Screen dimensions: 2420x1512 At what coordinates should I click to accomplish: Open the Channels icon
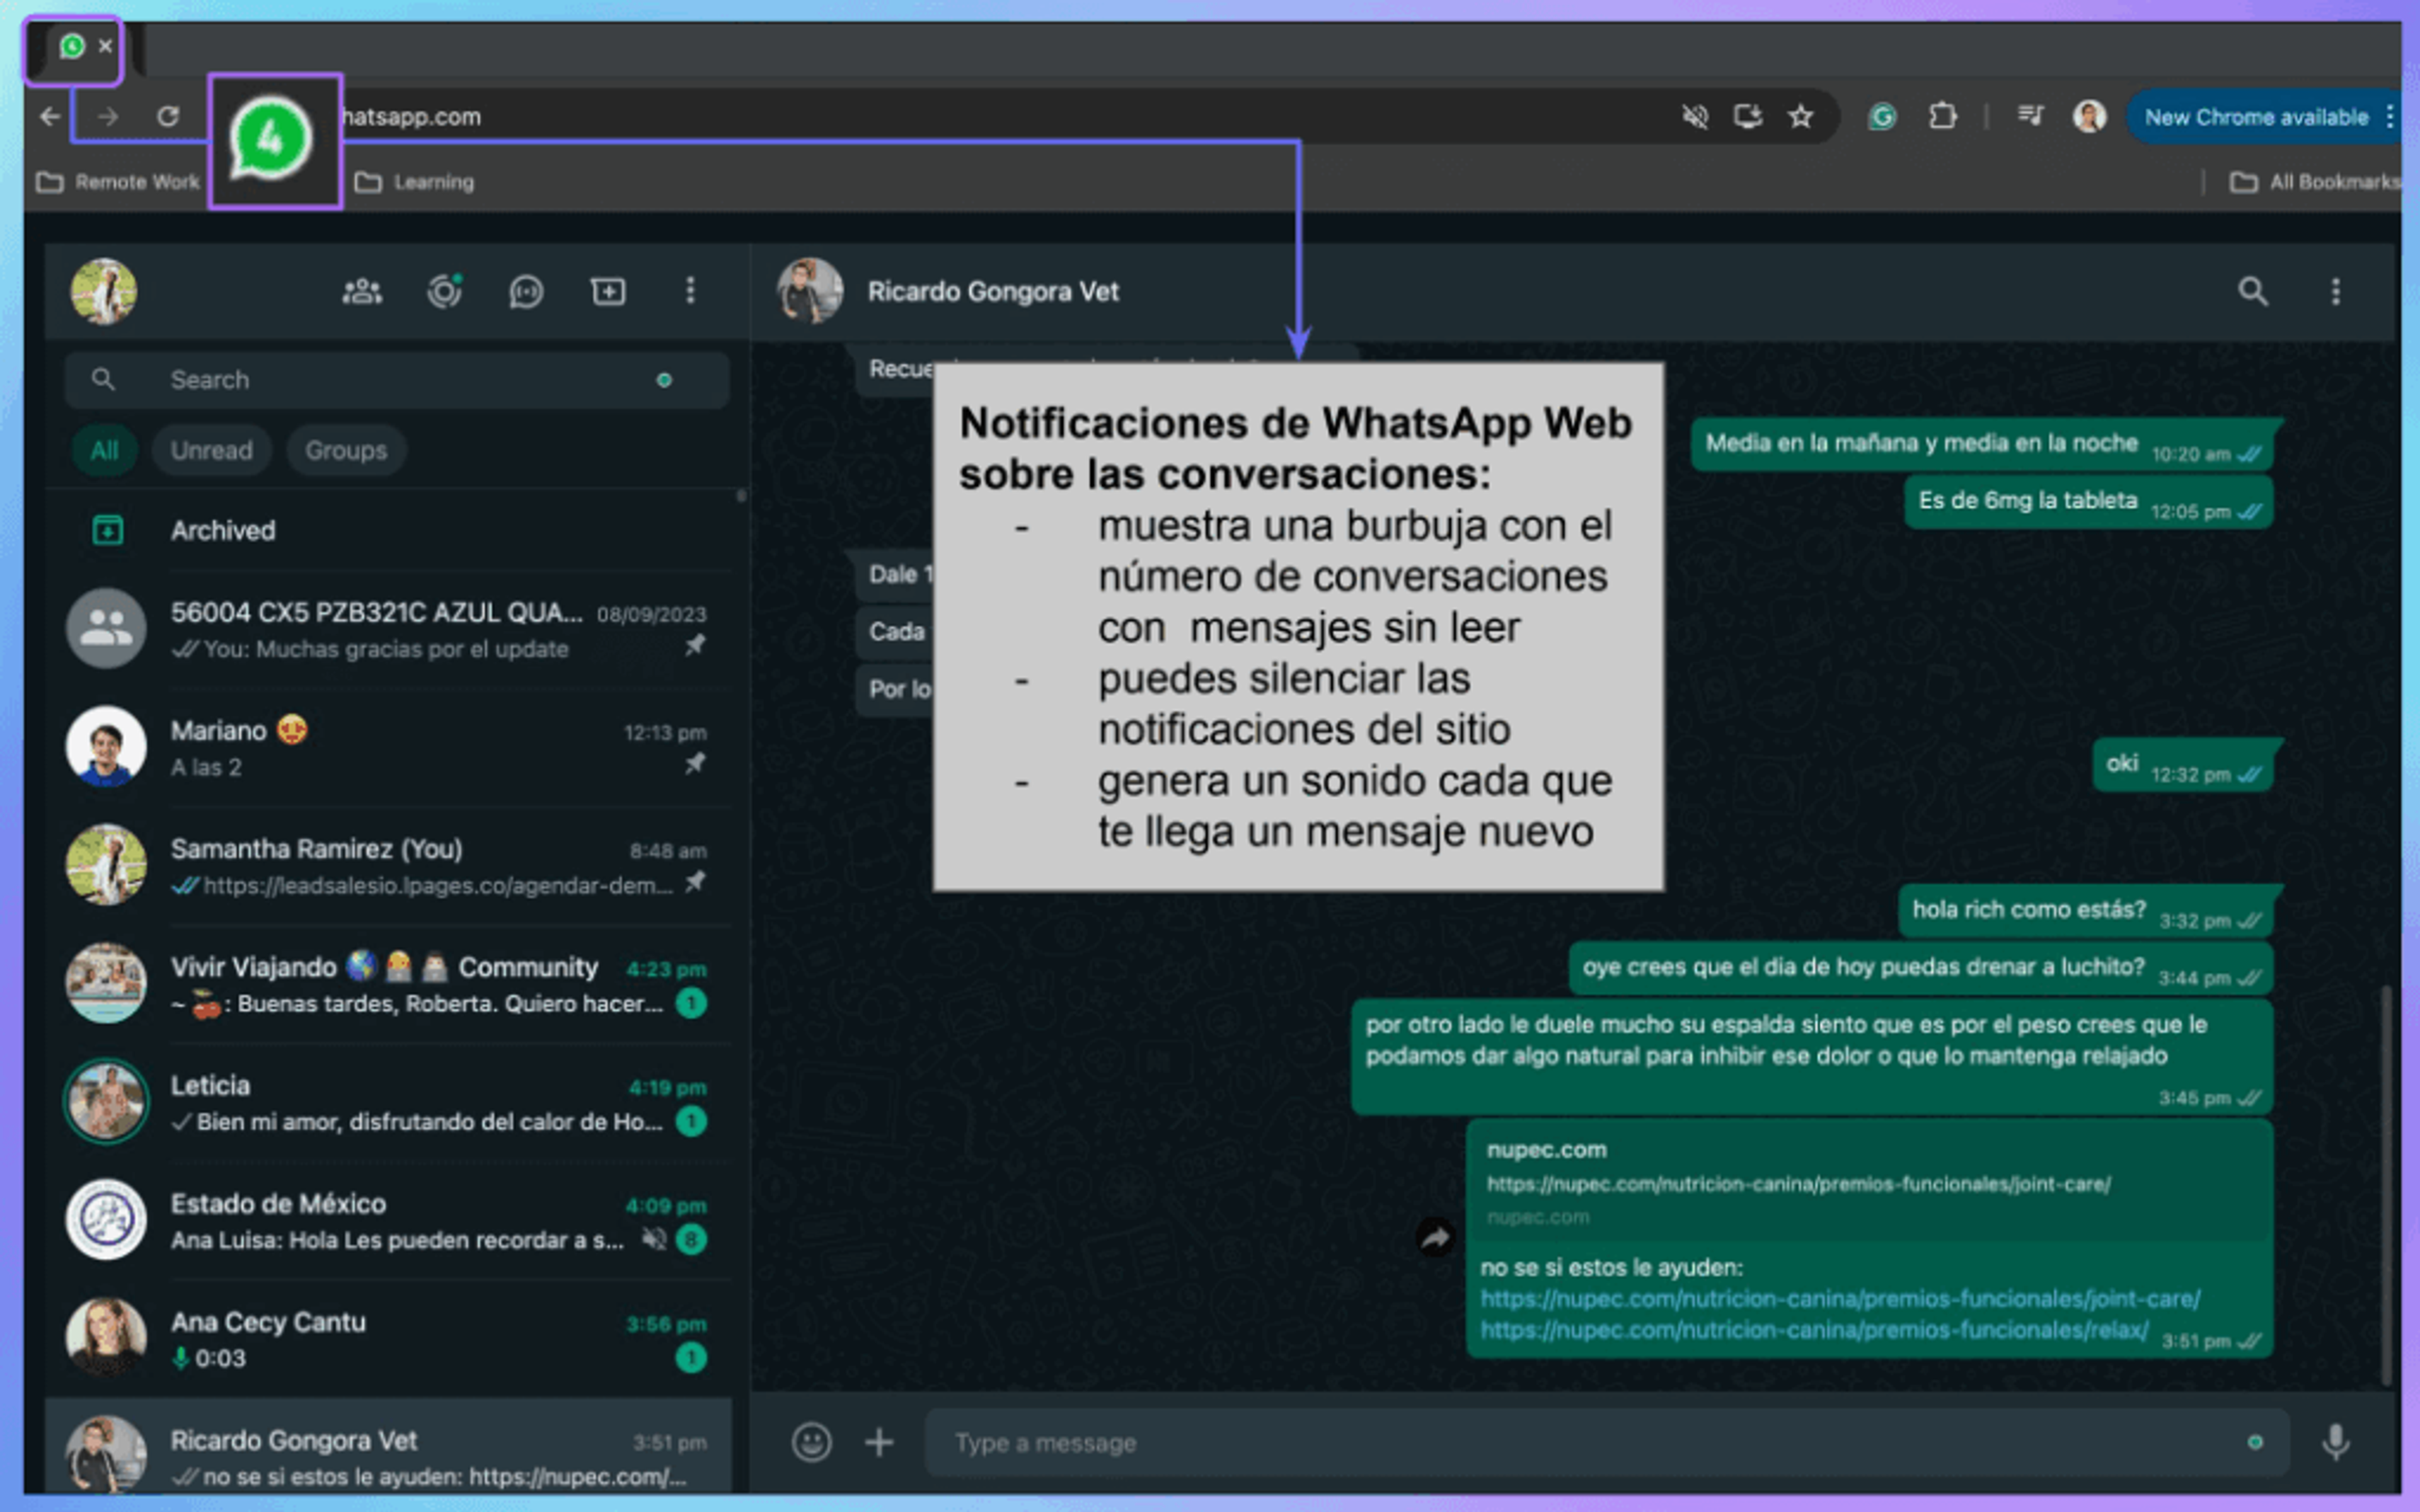(526, 291)
